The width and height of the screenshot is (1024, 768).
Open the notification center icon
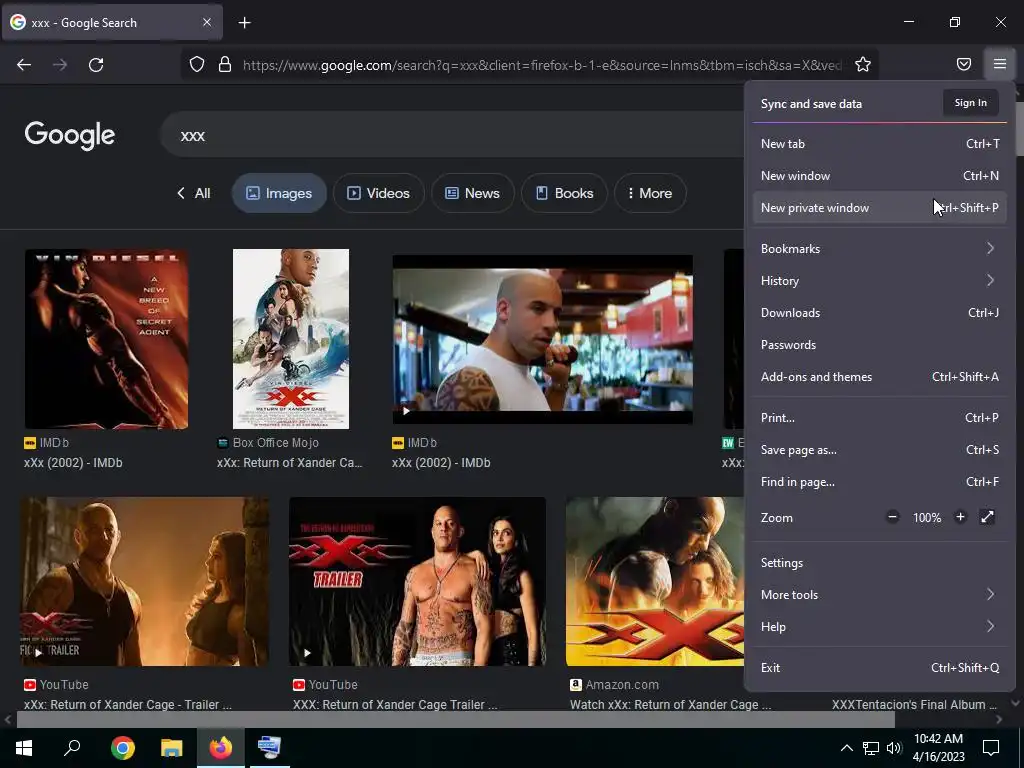tap(991, 748)
